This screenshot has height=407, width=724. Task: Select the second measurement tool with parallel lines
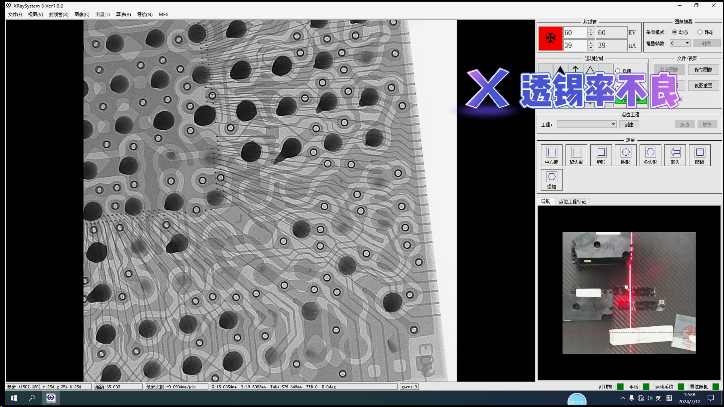tap(575, 154)
